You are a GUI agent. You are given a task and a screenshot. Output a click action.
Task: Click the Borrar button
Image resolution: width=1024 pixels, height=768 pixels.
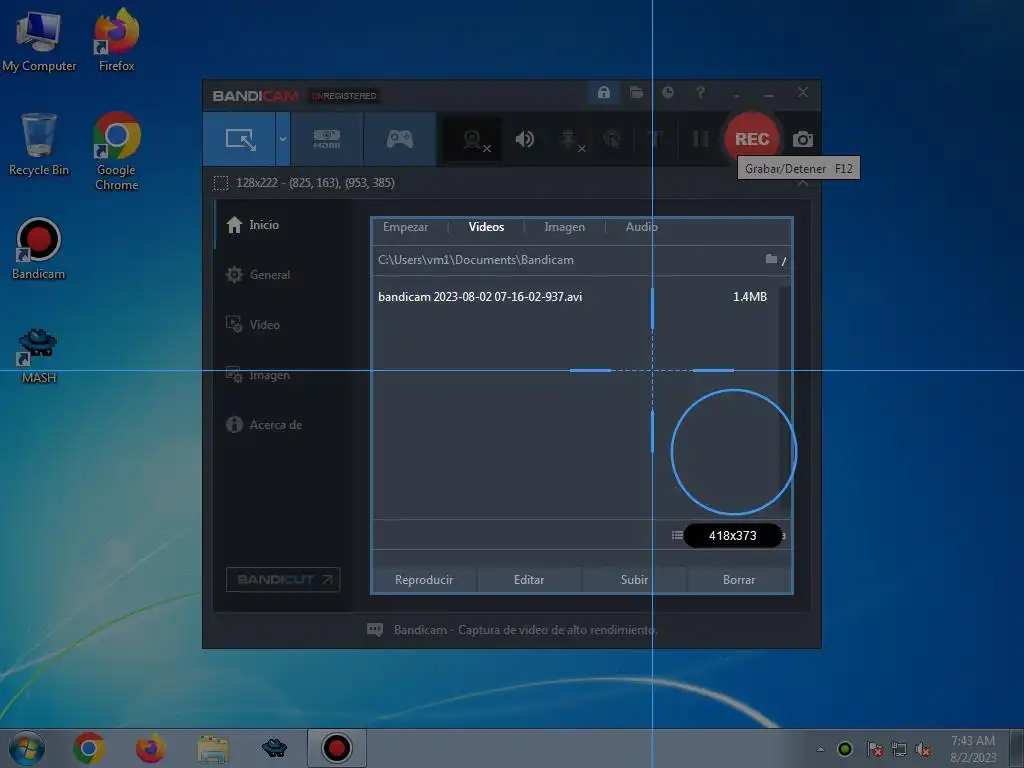(x=739, y=580)
